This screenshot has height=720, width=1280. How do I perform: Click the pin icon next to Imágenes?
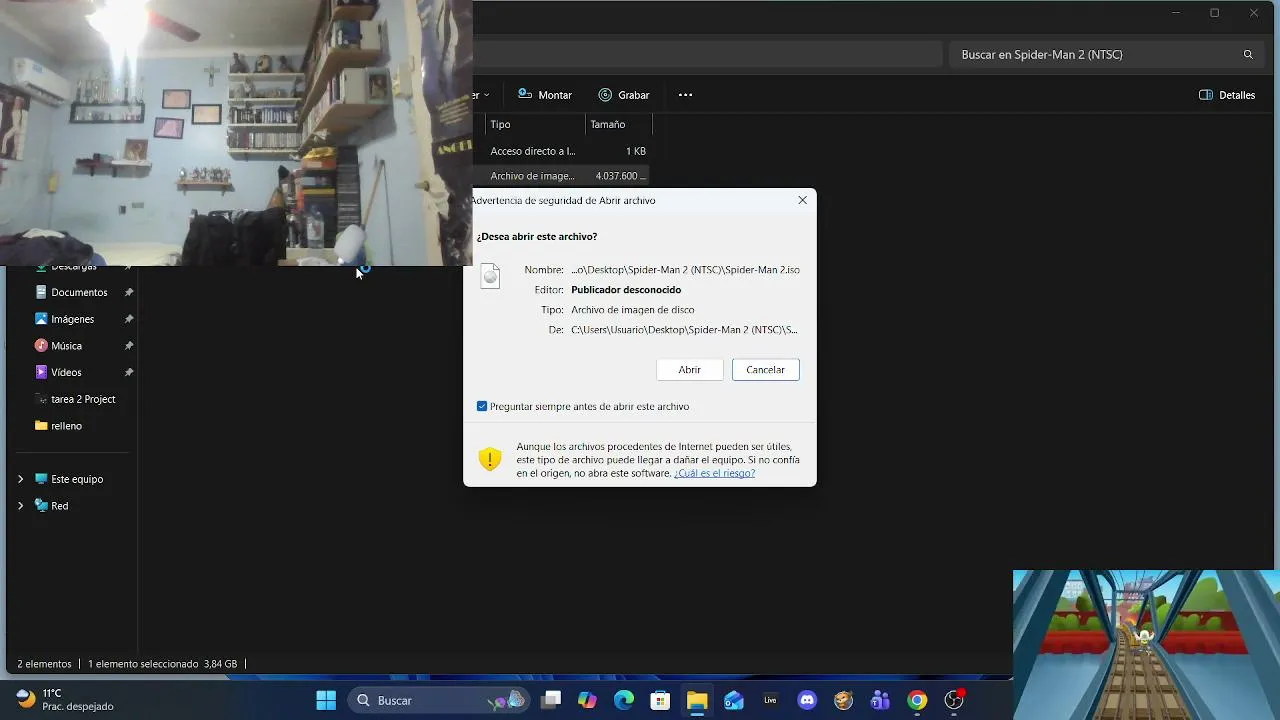pos(129,319)
